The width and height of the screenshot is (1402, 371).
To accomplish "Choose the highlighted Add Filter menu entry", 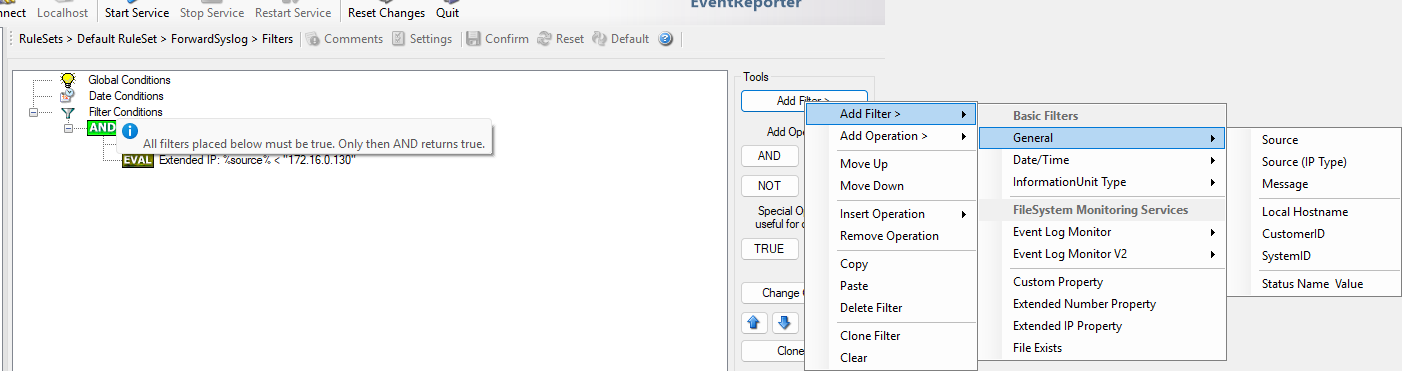I will click(890, 114).
